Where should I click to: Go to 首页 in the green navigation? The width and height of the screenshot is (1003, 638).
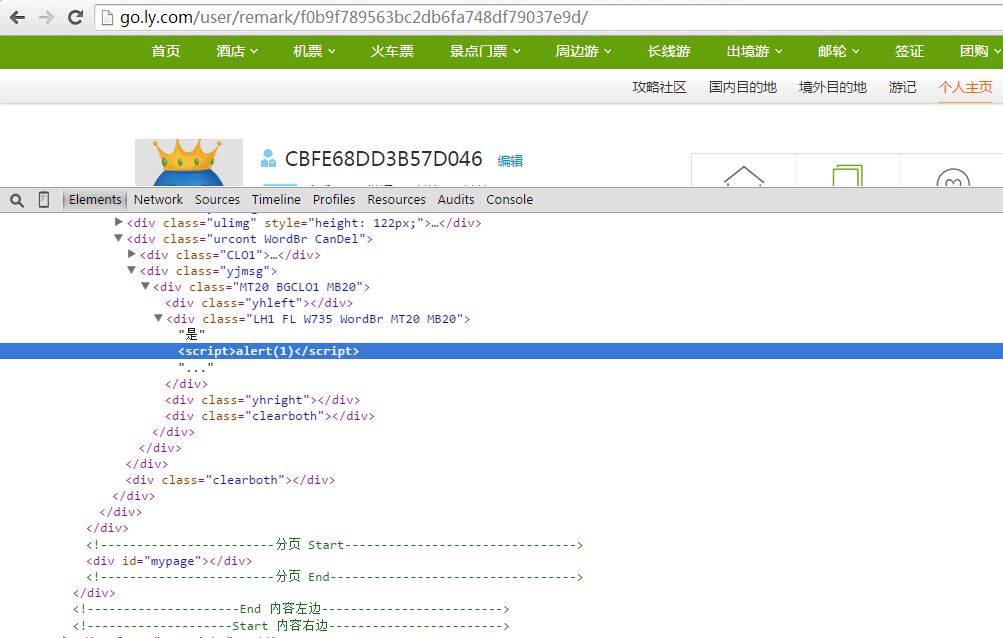[x=166, y=51]
